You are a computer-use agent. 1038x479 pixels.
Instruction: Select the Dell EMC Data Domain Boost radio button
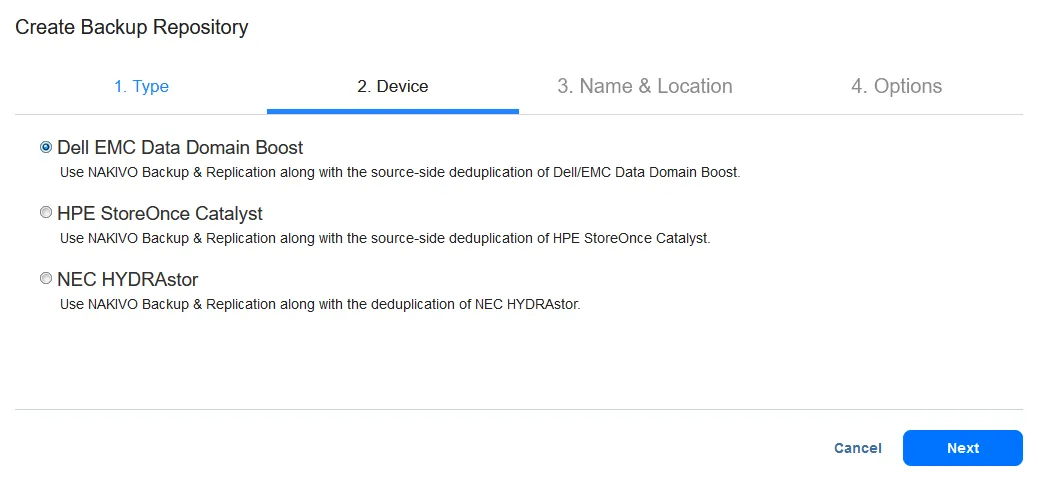[x=46, y=147]
